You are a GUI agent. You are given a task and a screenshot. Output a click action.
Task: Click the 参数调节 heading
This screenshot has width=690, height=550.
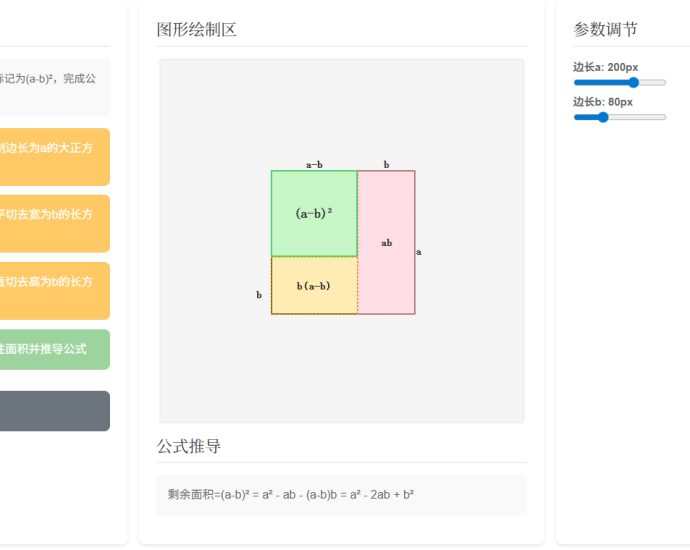(x=606, y=30)
